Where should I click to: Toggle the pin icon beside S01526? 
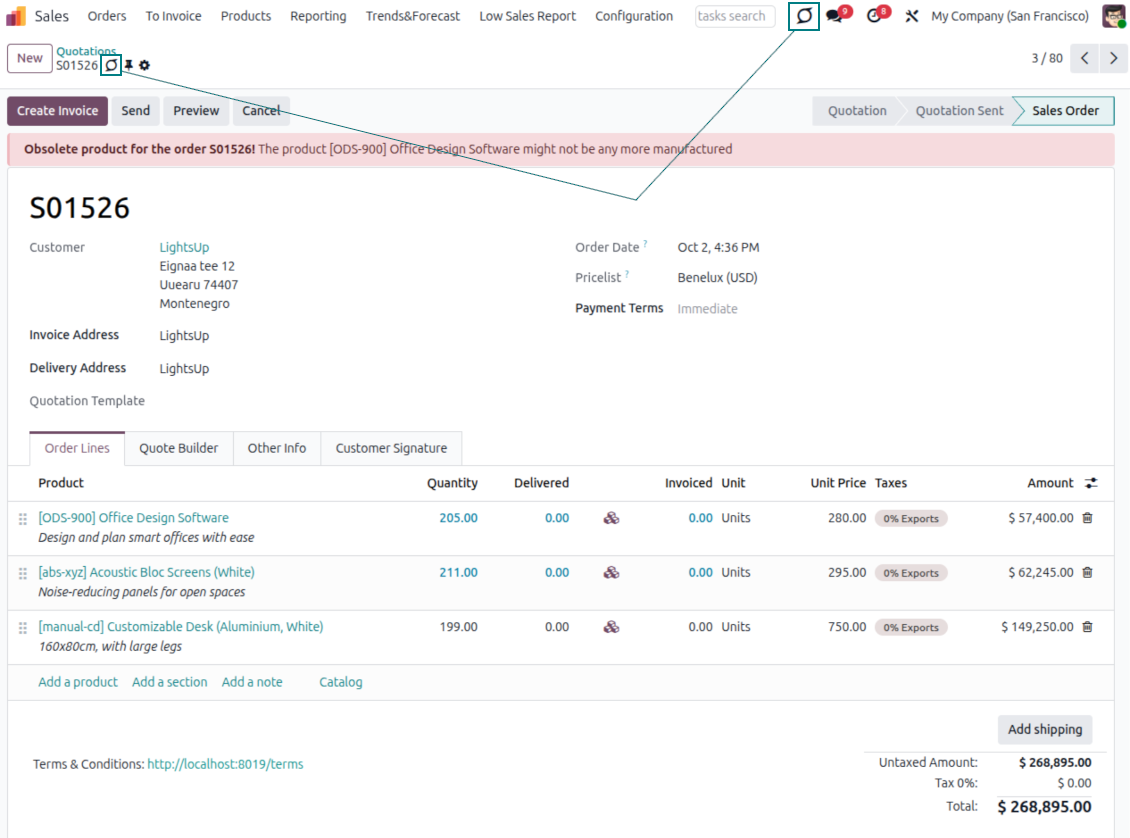tap(129, 66)
